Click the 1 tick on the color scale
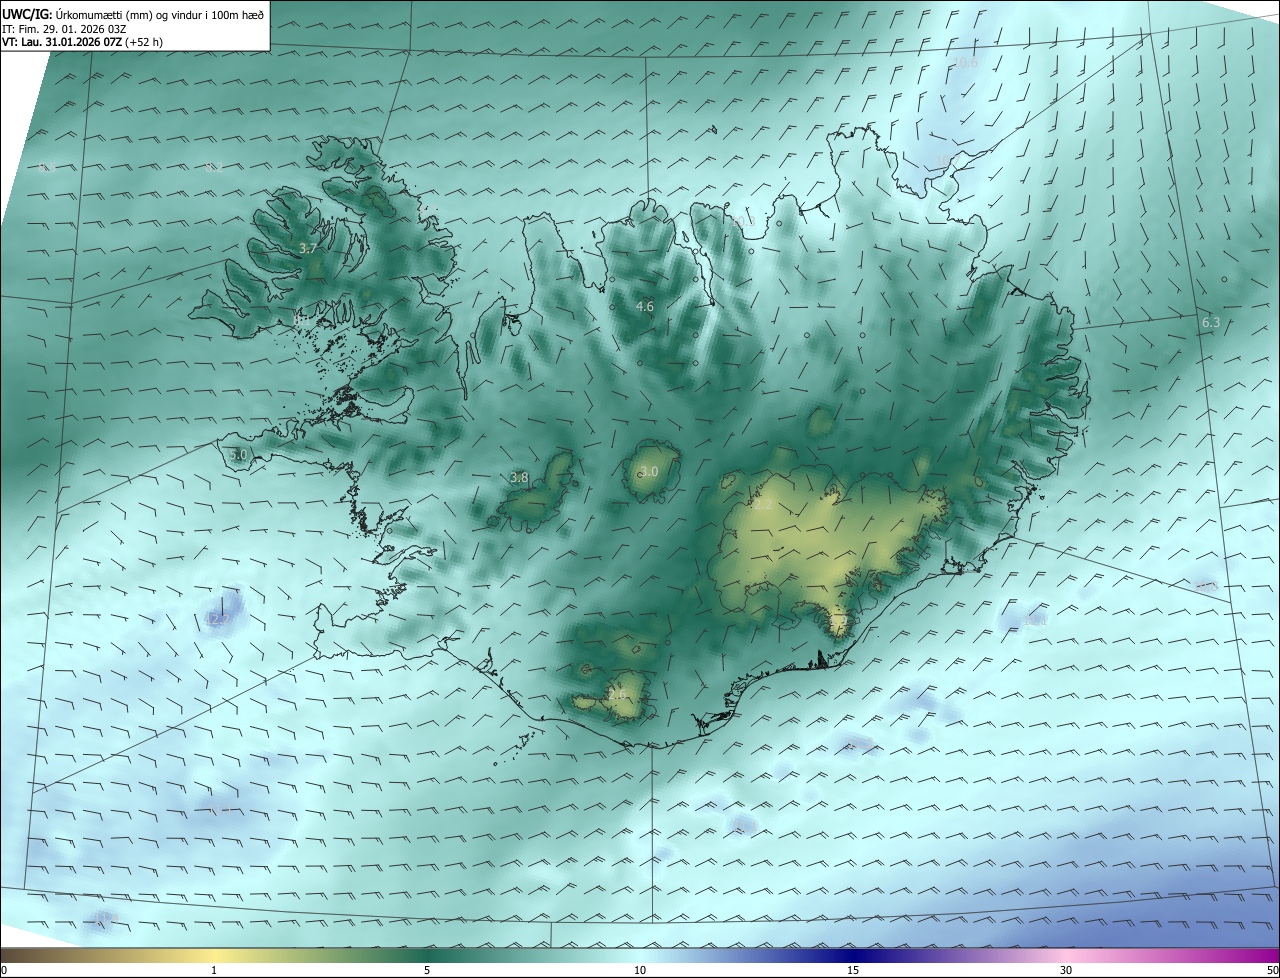The image size is (1280, 978). click(x=214, y=970)
